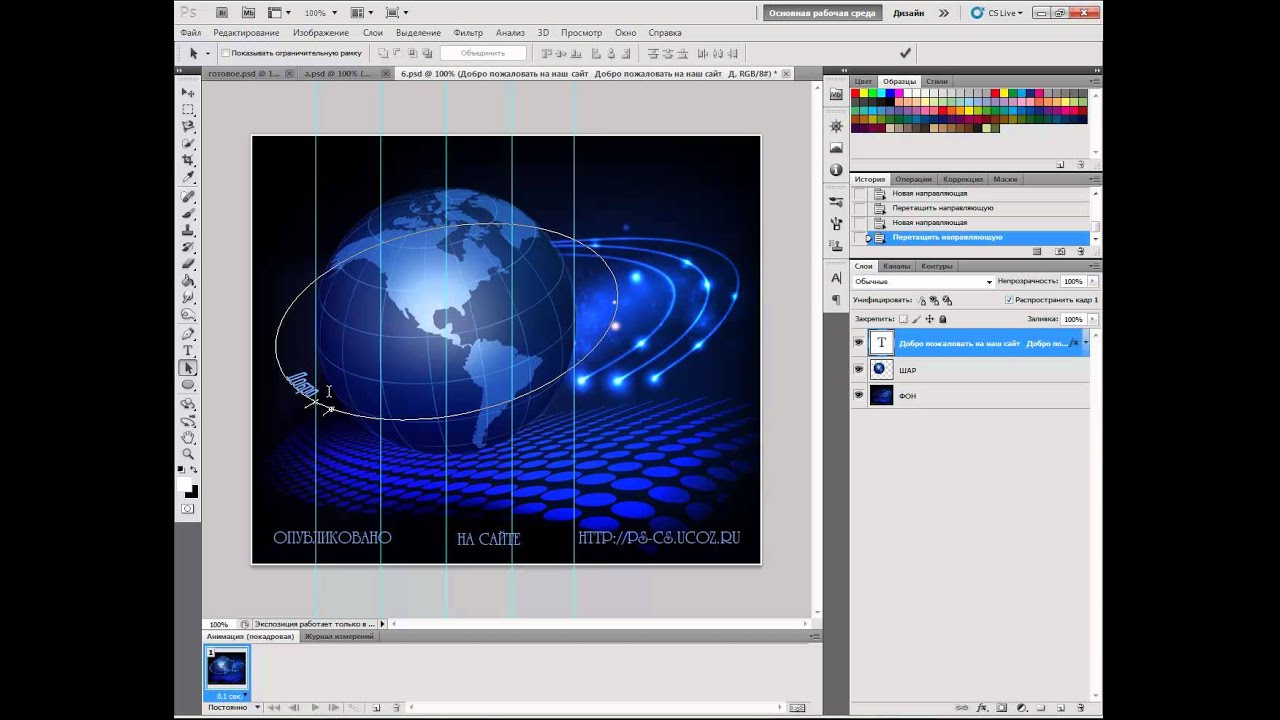Delete layer with the trash icon

(x=1080, y=707)
